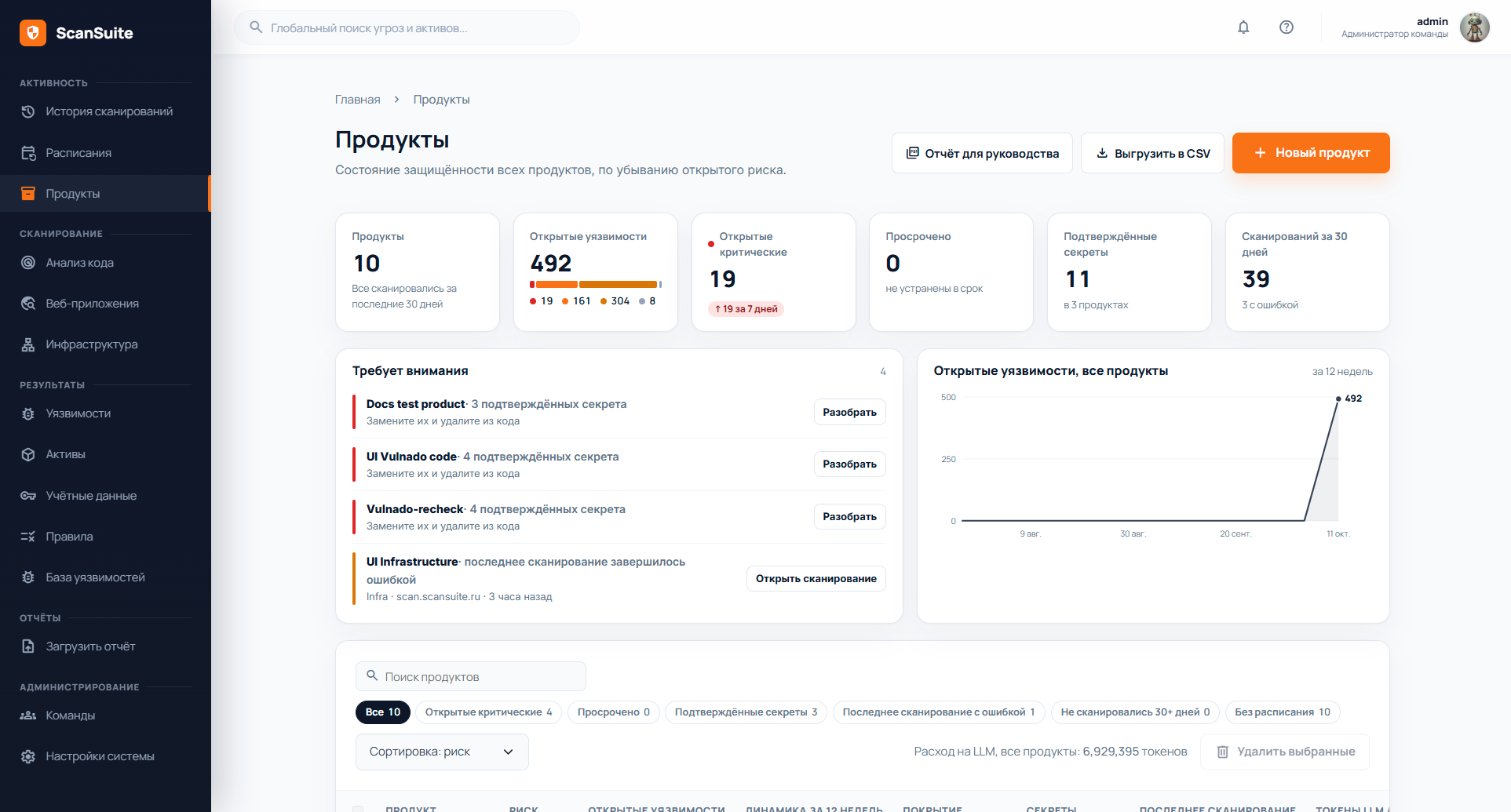Click the Инфраструктура sidebar icon
Screen dimensions: 1511x812
[x=28, y=345]
